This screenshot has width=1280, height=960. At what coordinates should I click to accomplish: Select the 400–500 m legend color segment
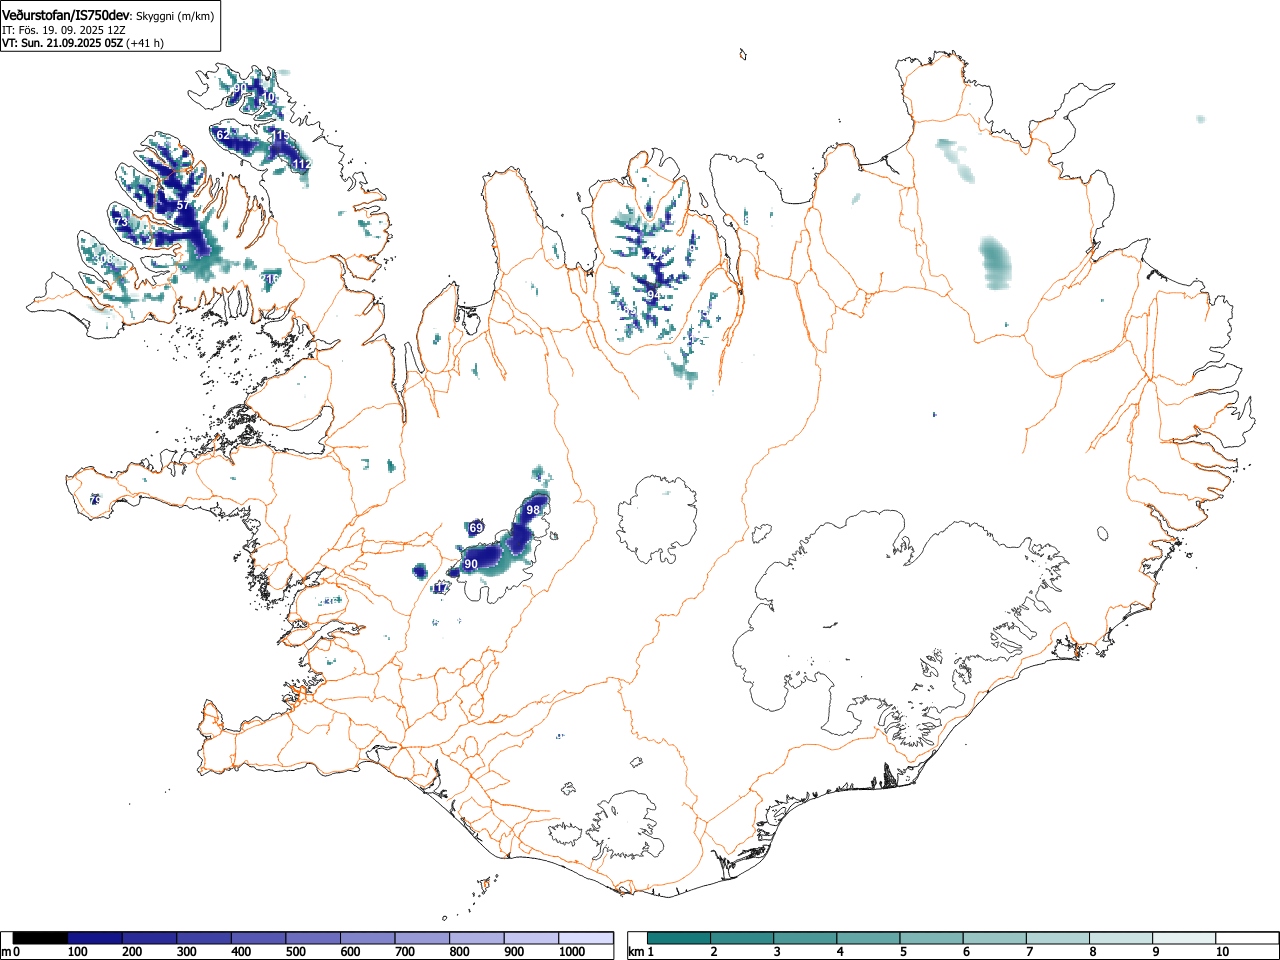(259, 938)
